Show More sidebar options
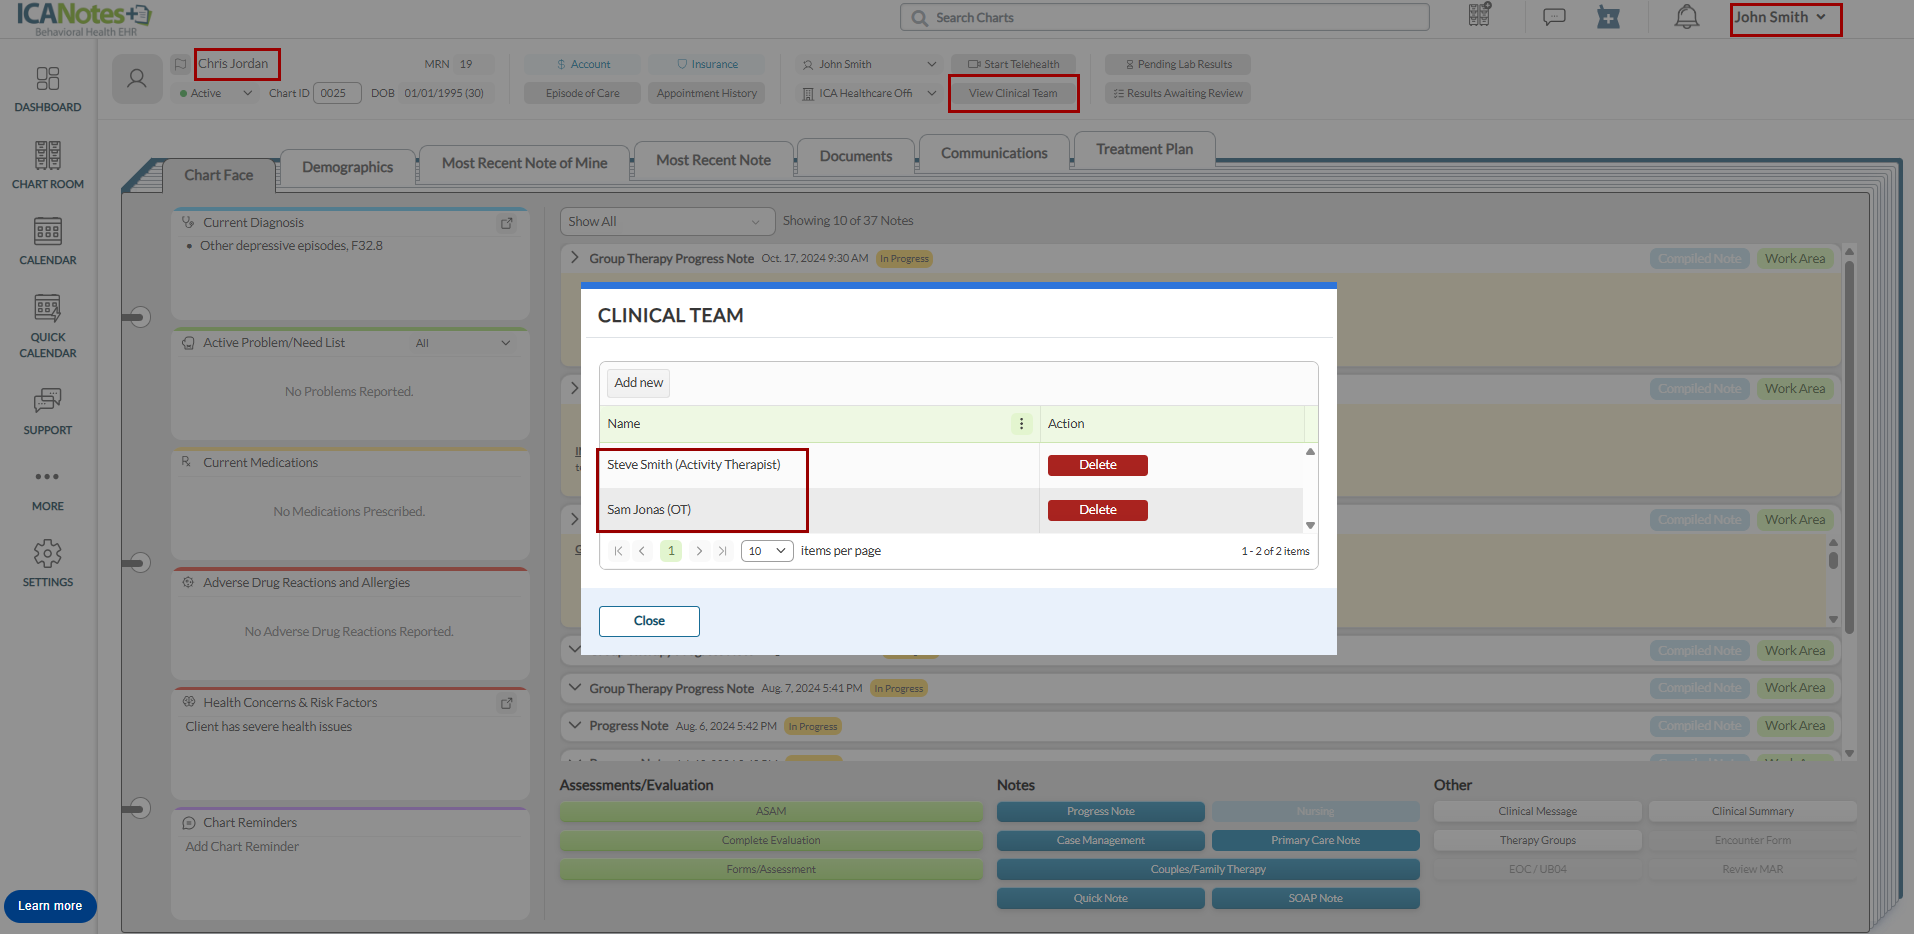1914x934 pixels. (x=48, y=490)
